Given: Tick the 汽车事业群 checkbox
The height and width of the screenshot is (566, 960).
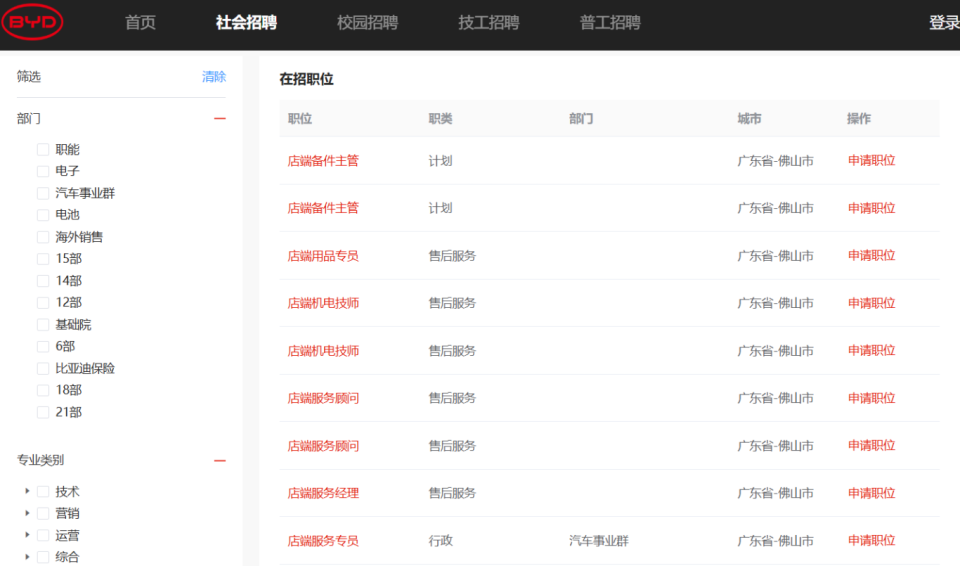Looking at the screenshot, I should (x=43, y=193).
